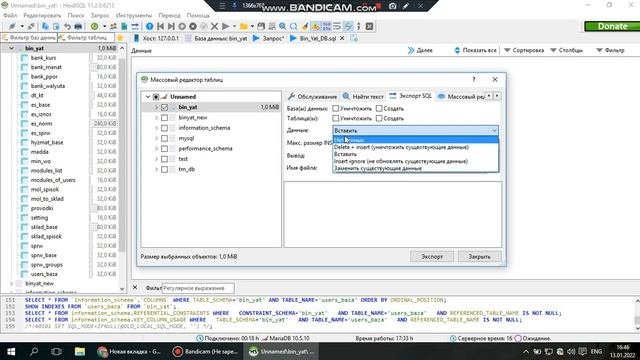The height and width of the screenshot is (360, 640).
Task: Open the 'Данные' combo box arrow
Action: tap(494, 131)
